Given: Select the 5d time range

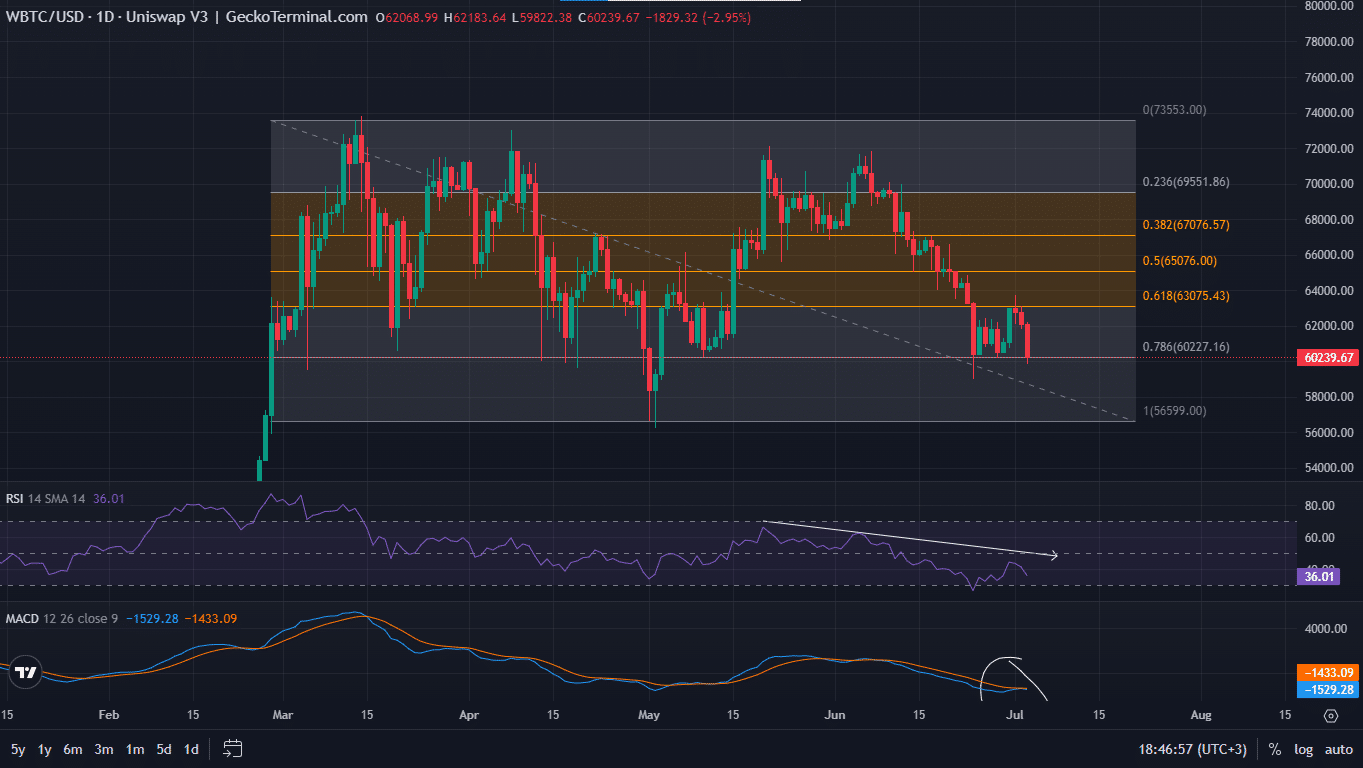Looking at the screenshot, I should (164, 749).
